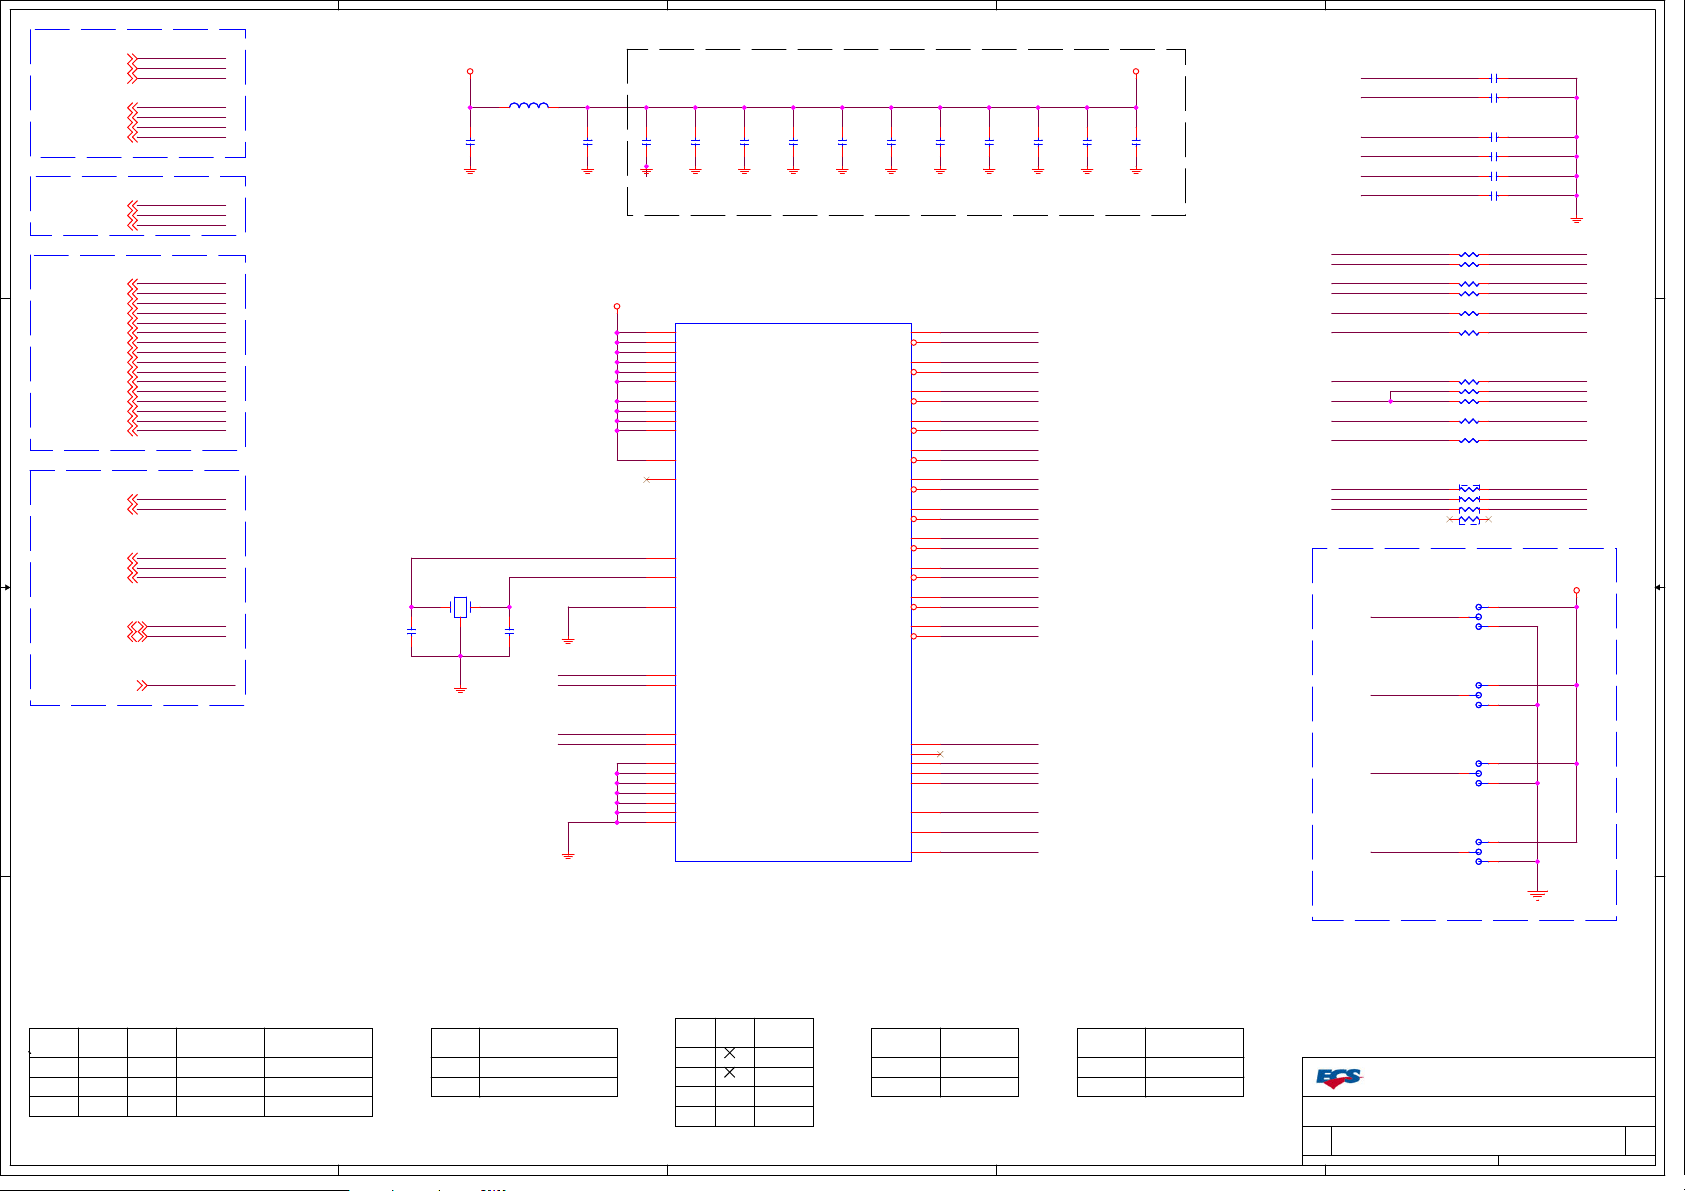
Task: Click the ground symbol beneath the crystal circuit
Action: click(x=460, y=689)
